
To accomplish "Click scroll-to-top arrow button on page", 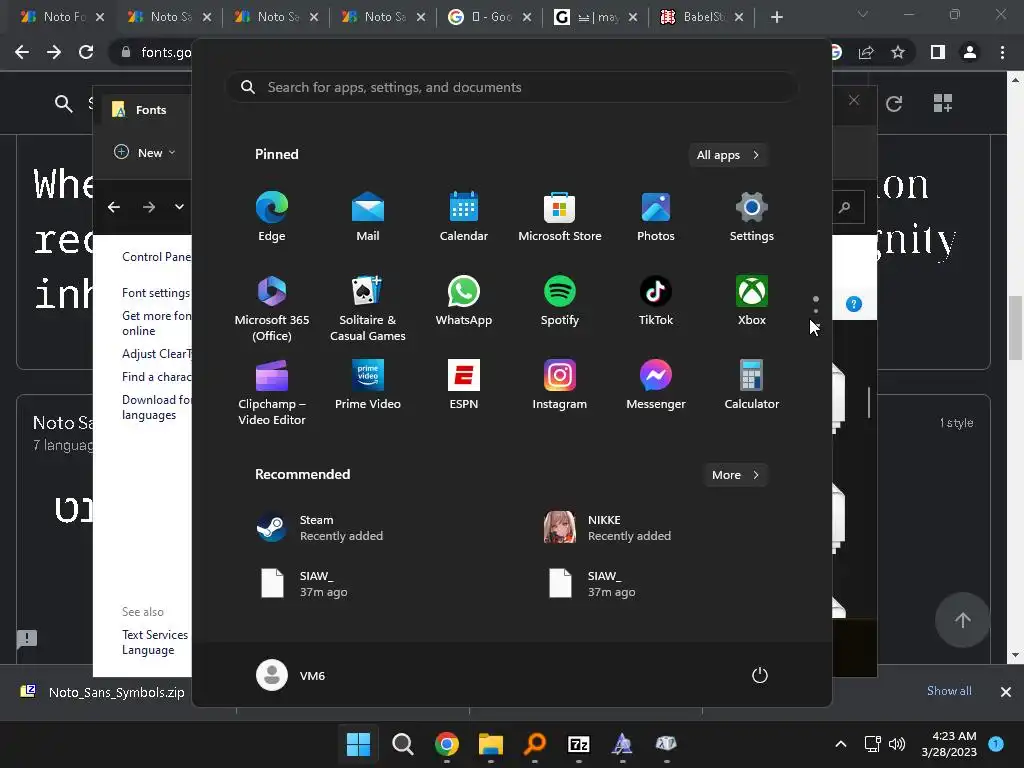I will pyautogui.click(x=963, y=620).
